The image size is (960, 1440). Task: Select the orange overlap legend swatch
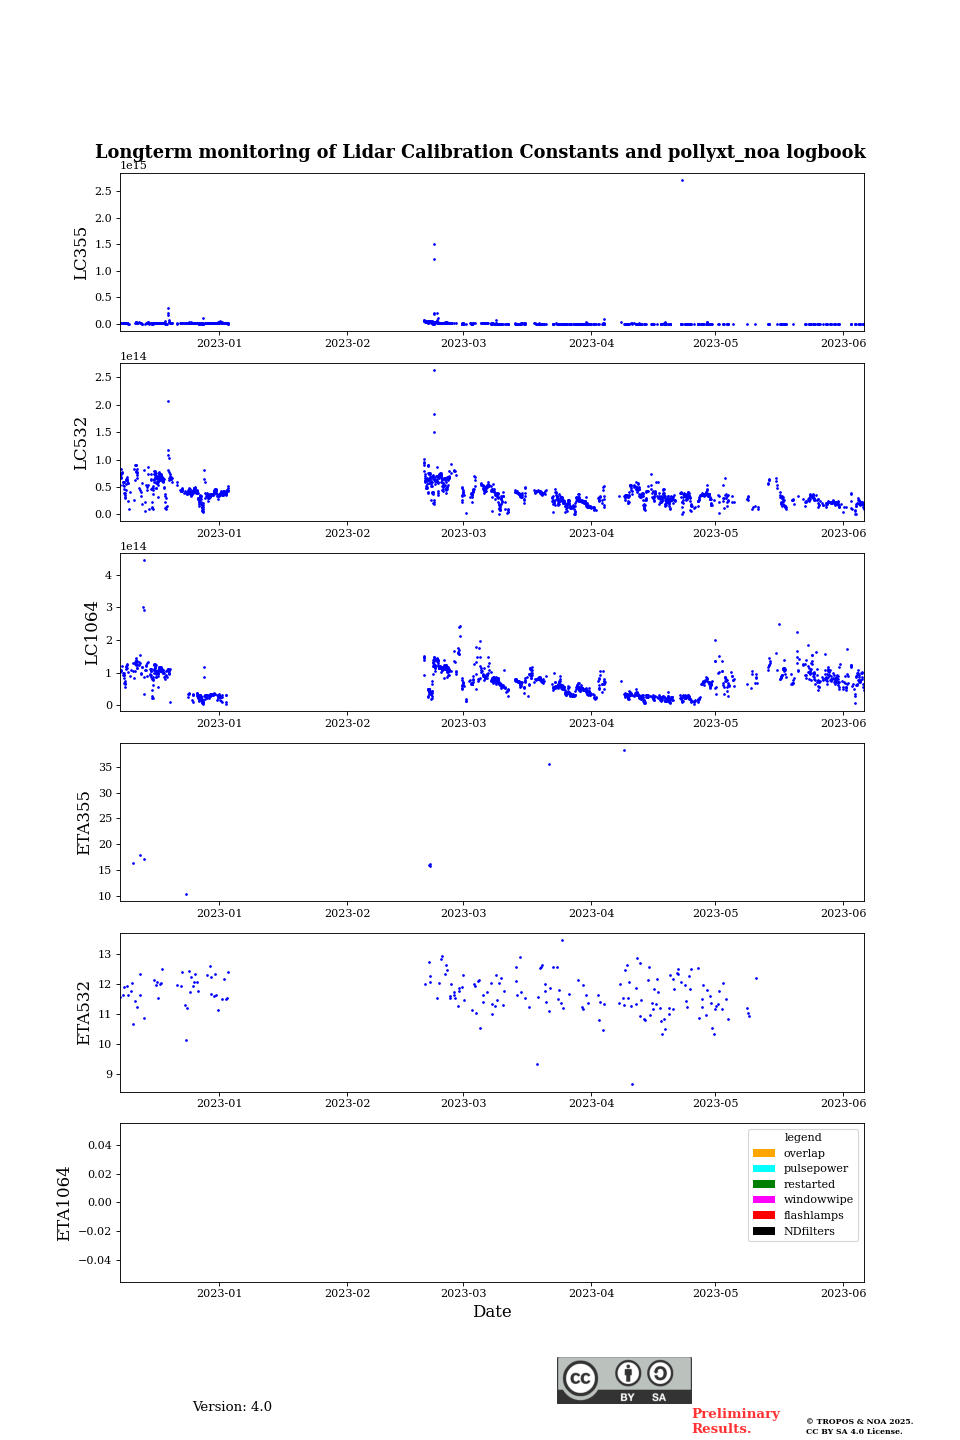pos(764,1153)
